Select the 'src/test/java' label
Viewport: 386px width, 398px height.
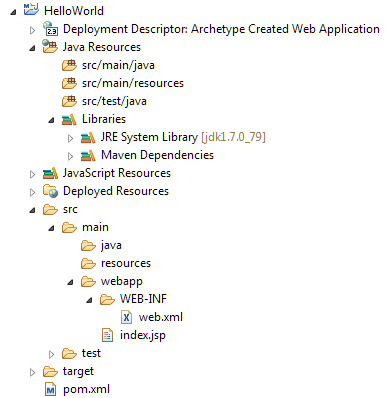(x=114, y=101)
